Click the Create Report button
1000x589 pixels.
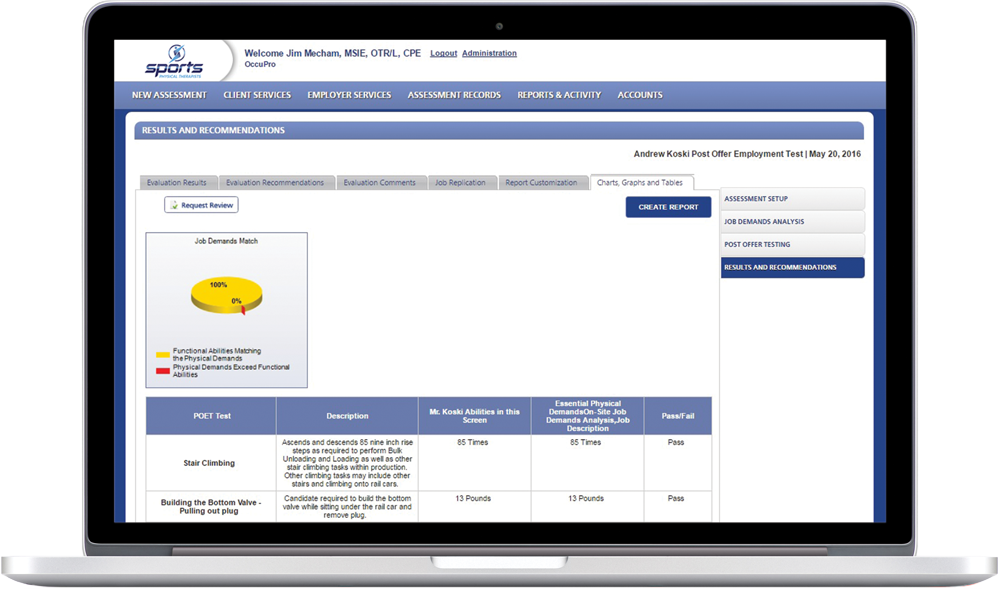(x=668, y=207)
